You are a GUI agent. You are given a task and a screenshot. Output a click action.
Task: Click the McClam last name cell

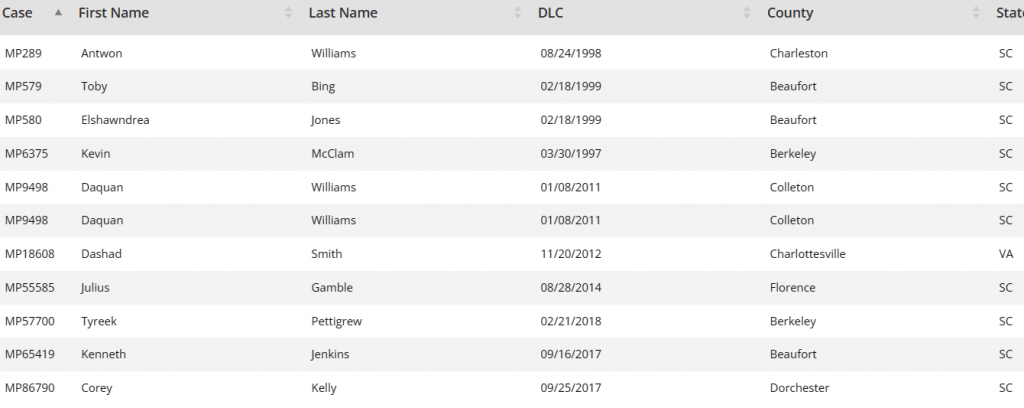pyautogui.click(x=333, y=154)
